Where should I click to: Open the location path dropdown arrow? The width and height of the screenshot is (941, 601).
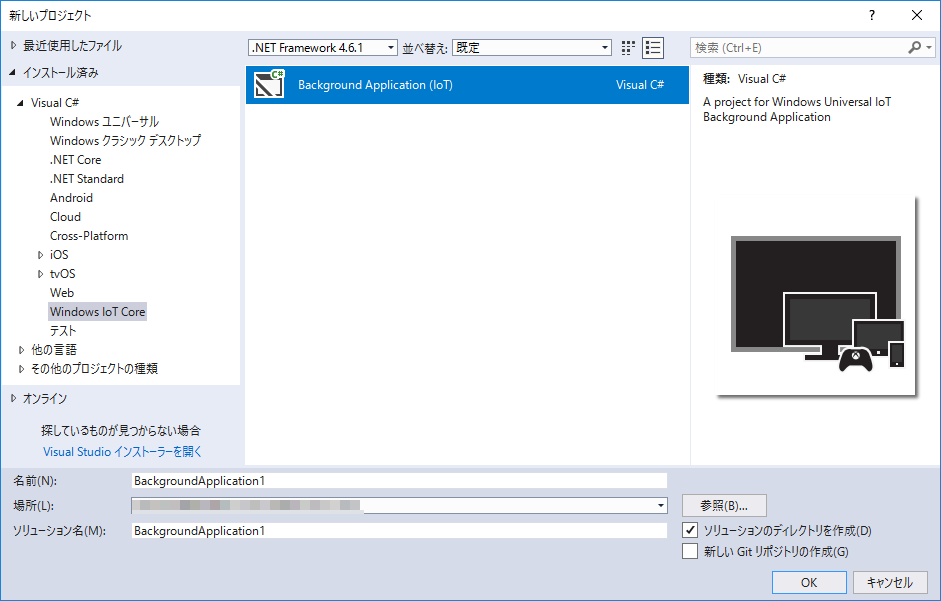click(661, 506)
